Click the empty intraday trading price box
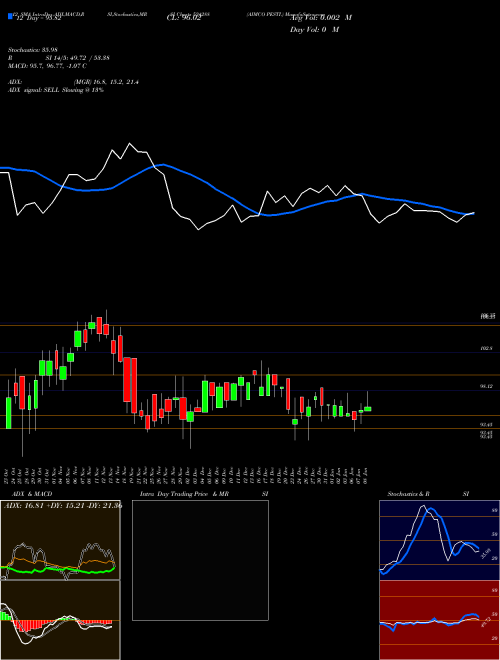The width and height of the screenshot is (500, 660). click(x=200, y=560)
